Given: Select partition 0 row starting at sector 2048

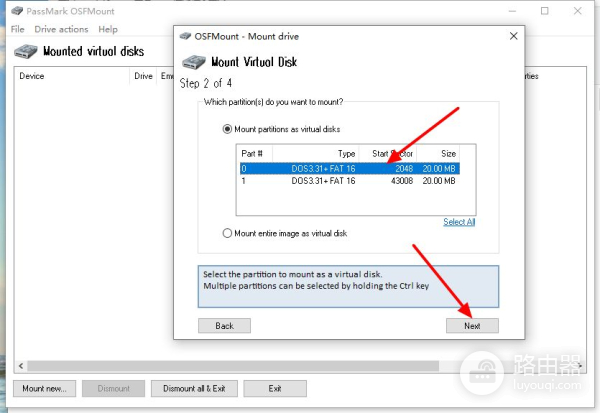Looking at the screenshot, I should (350, 169).
